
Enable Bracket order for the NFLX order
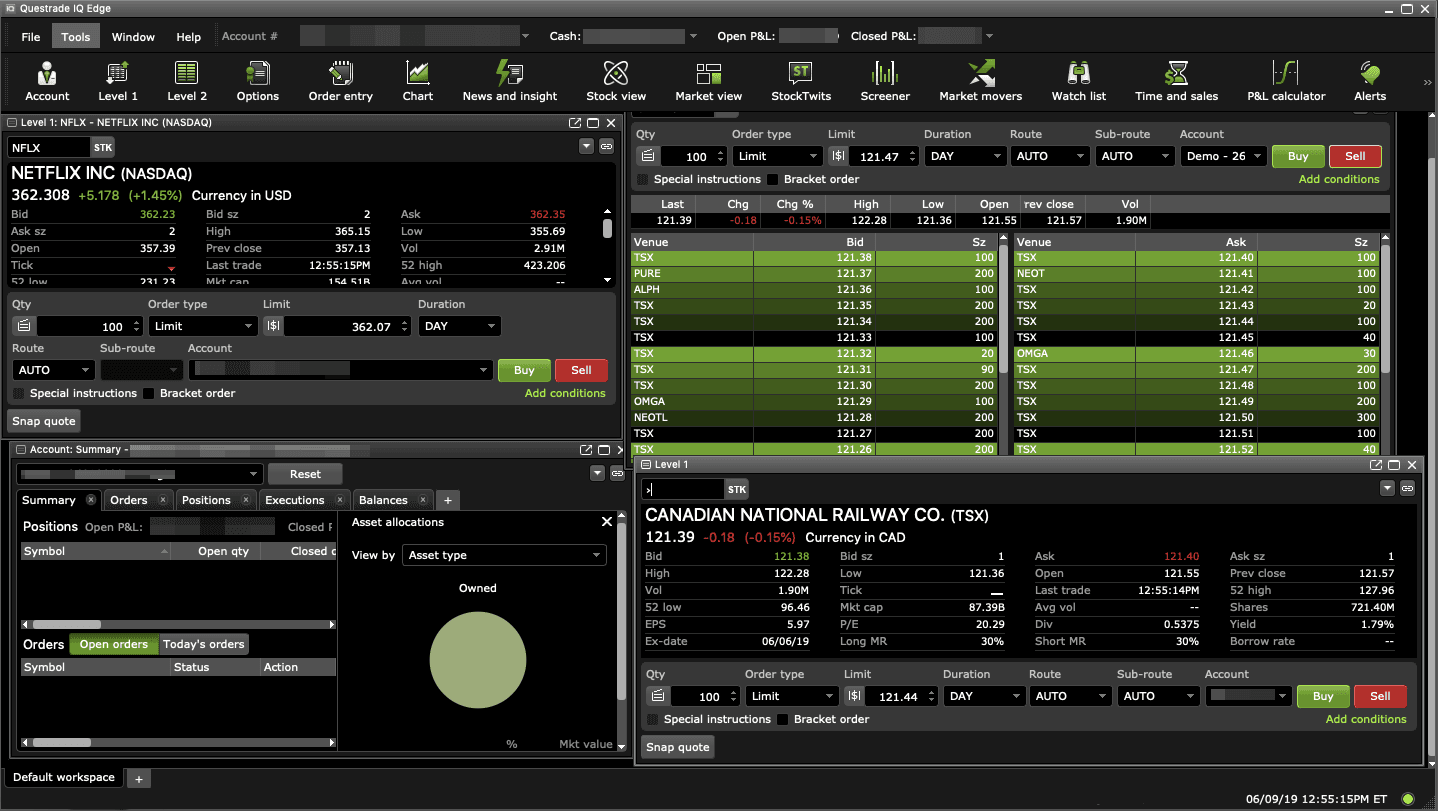[146, 393]
